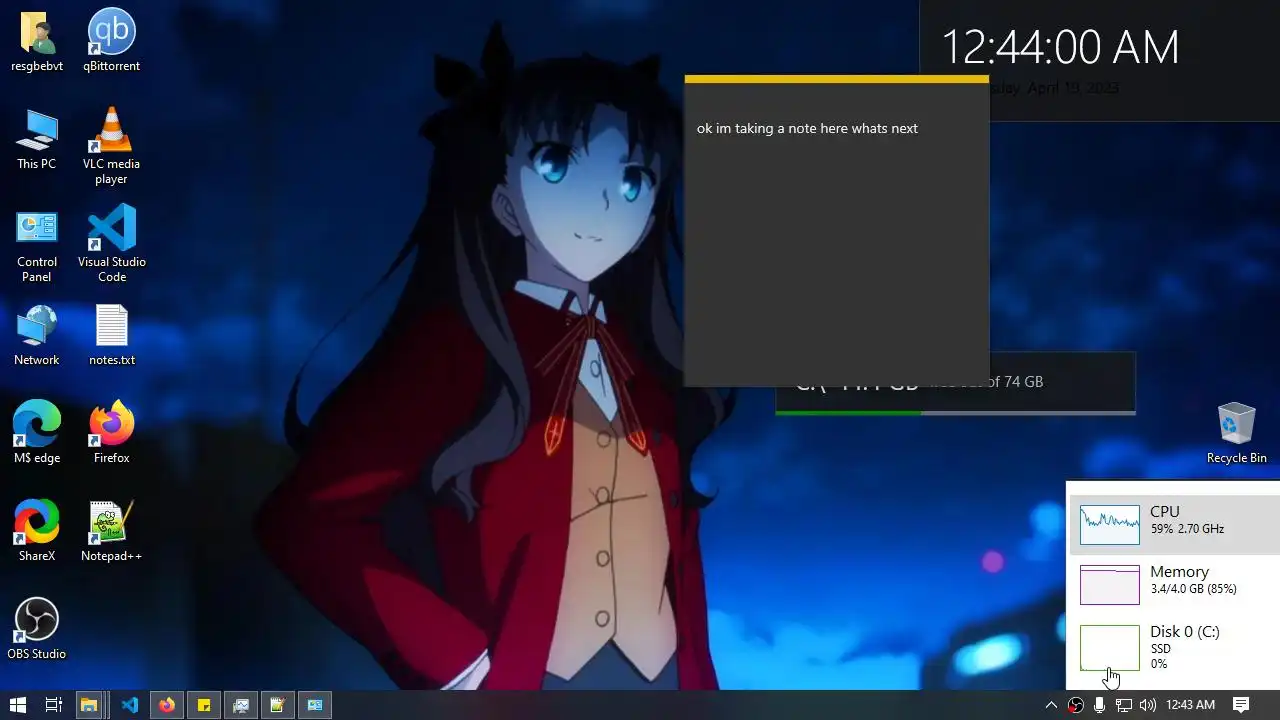Viewport: 1280px width, 720px height.
Task: Select the VLC media player shortcut
Action: click(x=111, y=146)
